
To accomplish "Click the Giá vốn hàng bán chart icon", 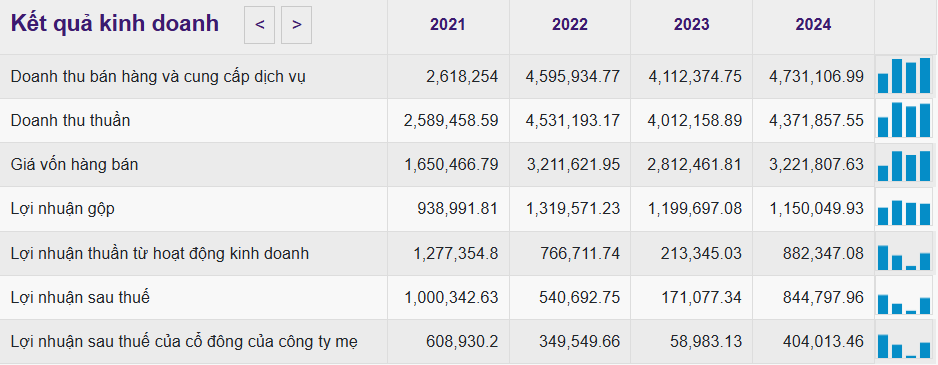I will [904, 165].
